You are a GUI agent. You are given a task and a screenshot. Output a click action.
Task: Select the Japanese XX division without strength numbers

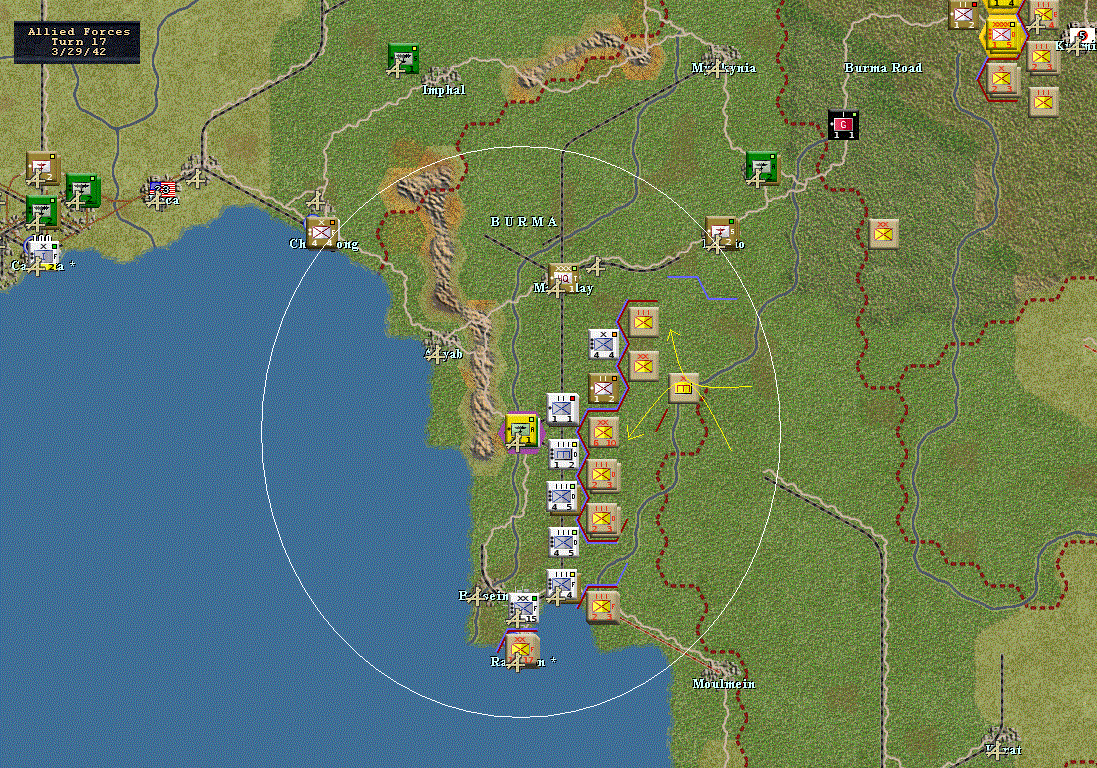(x=643, y=366)
